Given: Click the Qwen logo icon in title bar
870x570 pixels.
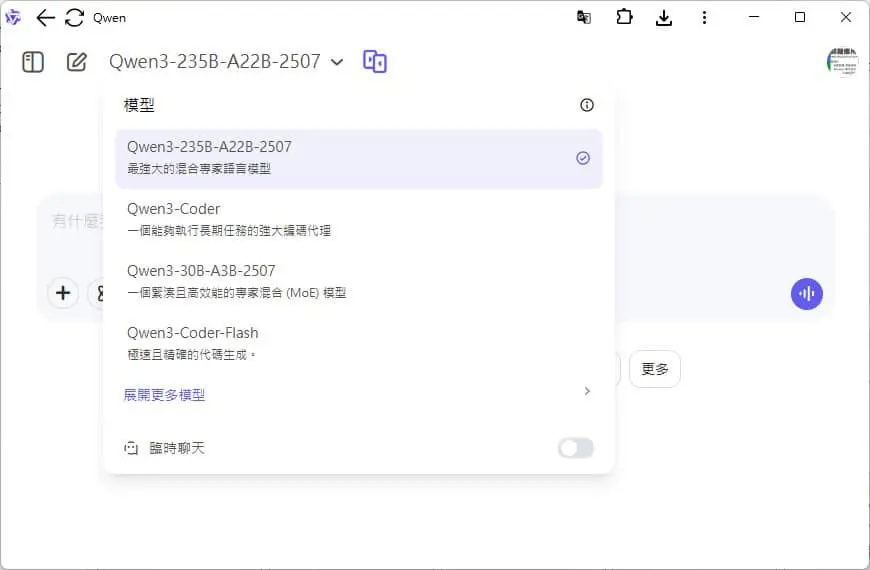Looking at the screenshot, I should click(x=13, y=18).
